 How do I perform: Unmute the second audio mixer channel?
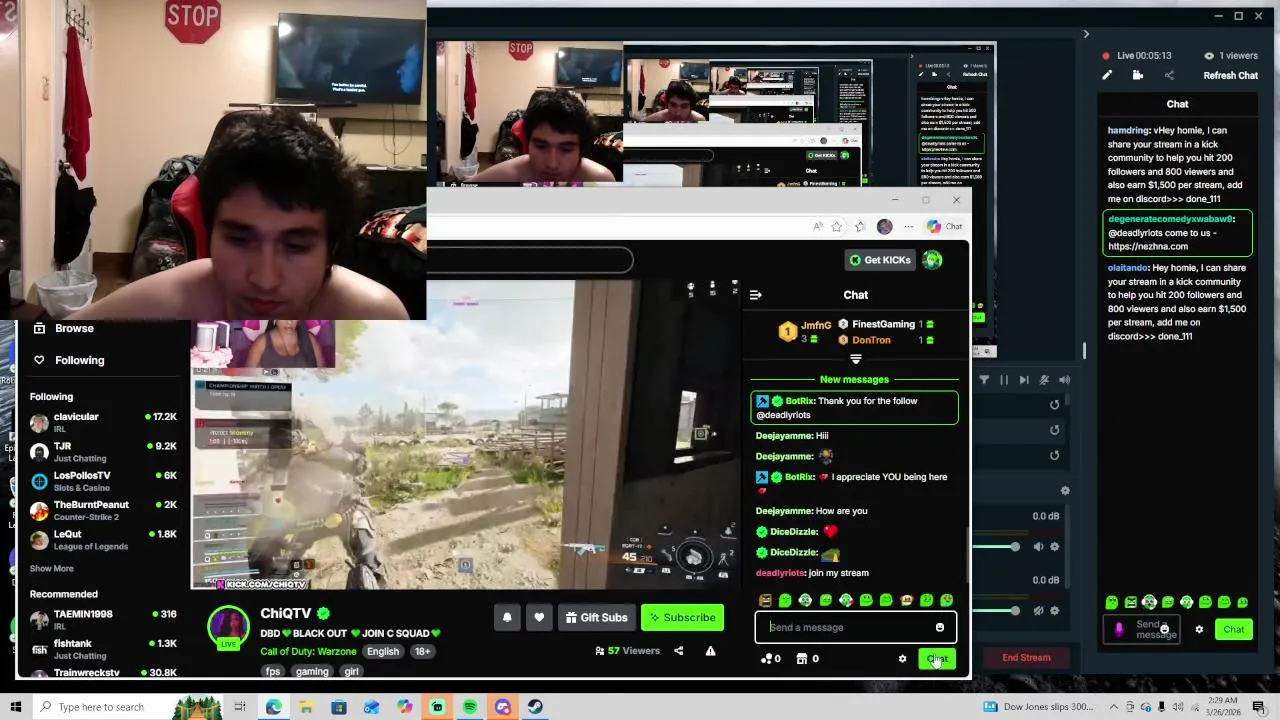pyautogui.click(x=1038, y=611)
